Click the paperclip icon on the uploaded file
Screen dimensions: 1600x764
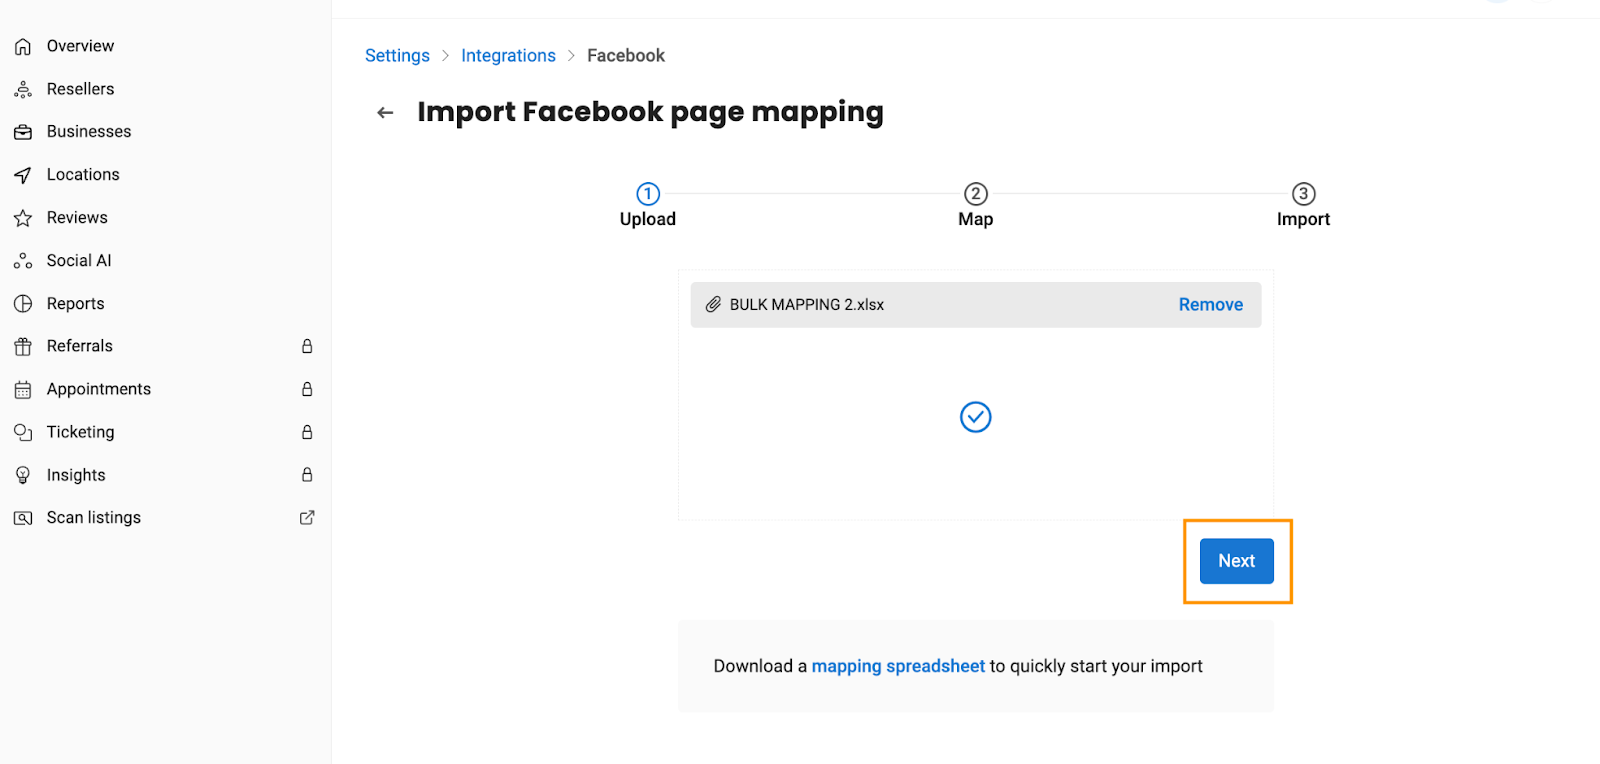(x=713, y=304)
